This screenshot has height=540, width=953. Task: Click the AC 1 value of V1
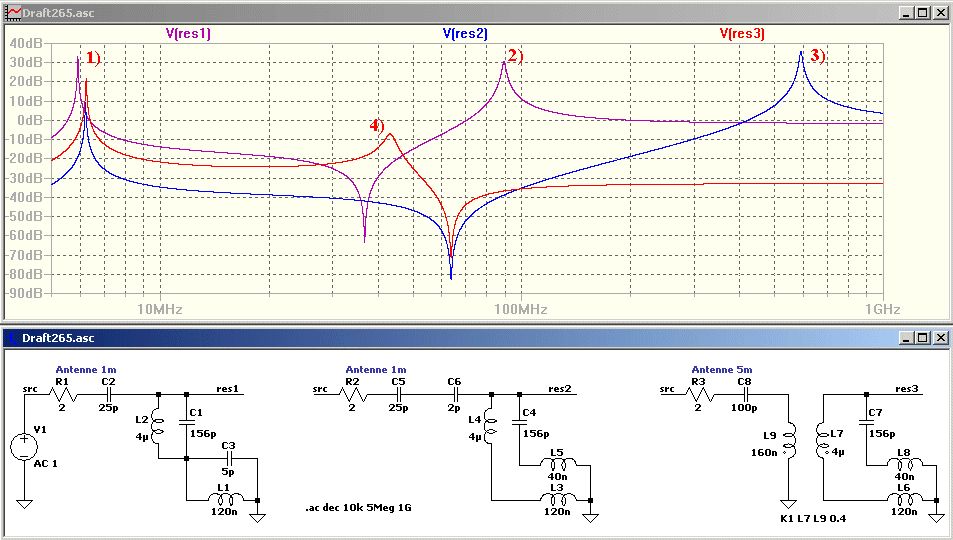tap(46, 463)
